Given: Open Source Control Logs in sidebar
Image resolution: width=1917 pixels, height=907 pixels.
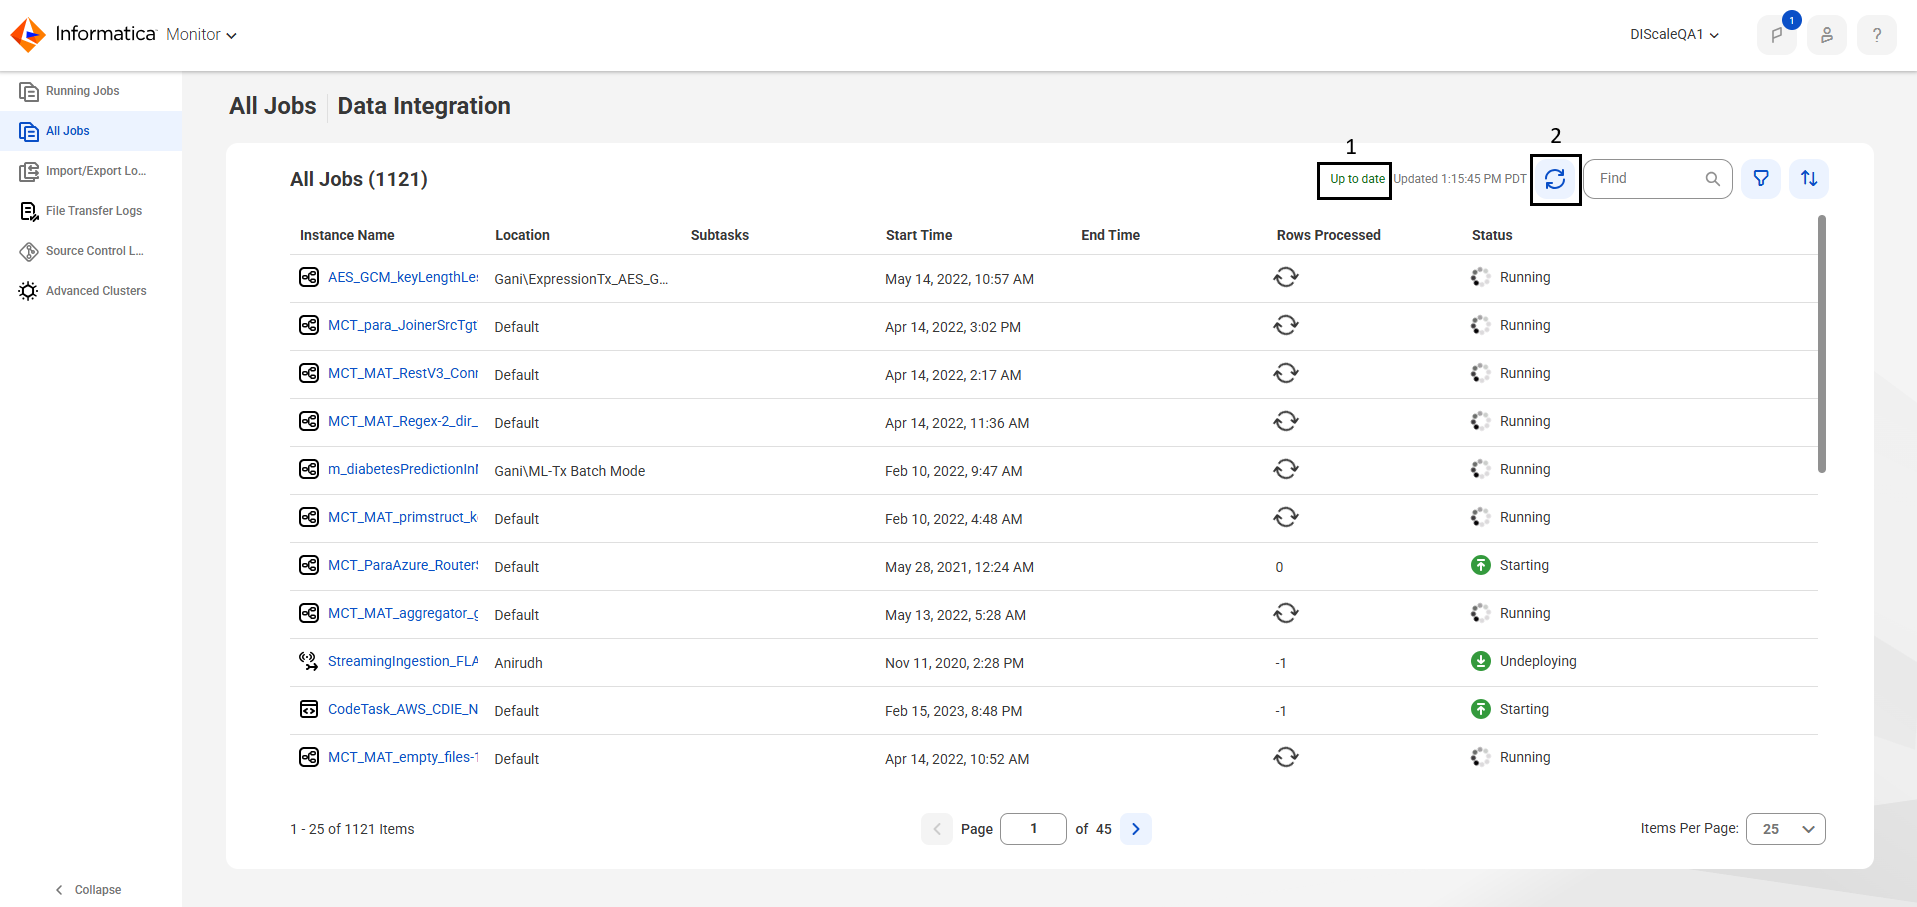Looking at the screenshot, I should pyautogui.click(x=91, y=251).
